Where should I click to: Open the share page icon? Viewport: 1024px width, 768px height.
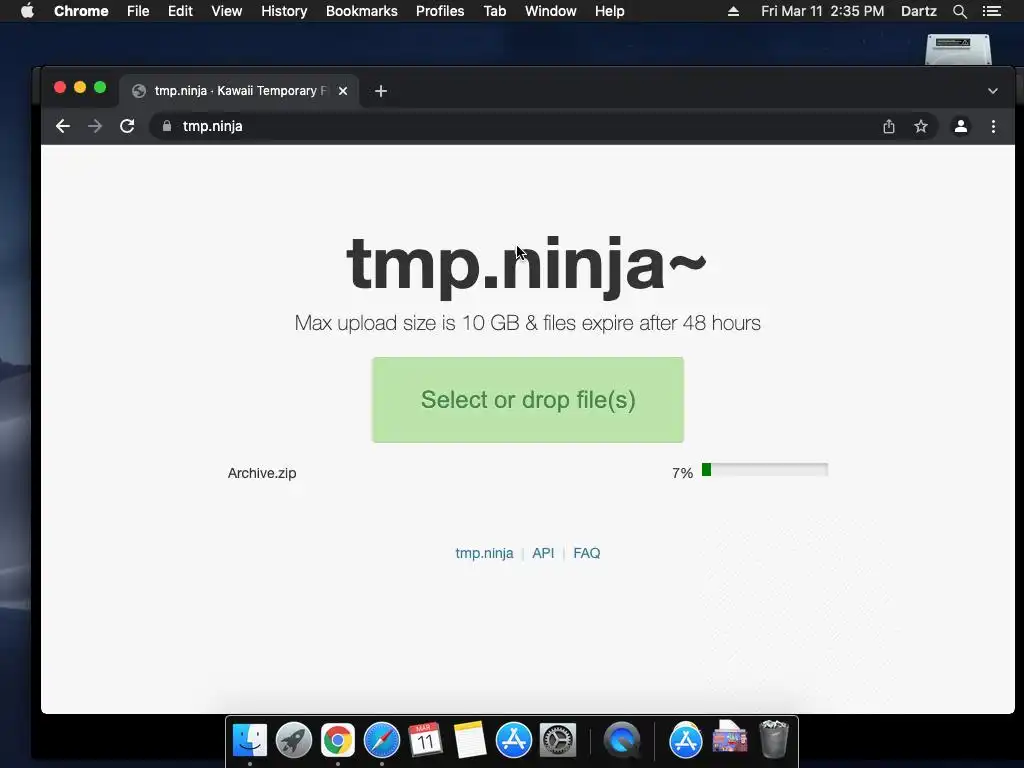[889, 126]
